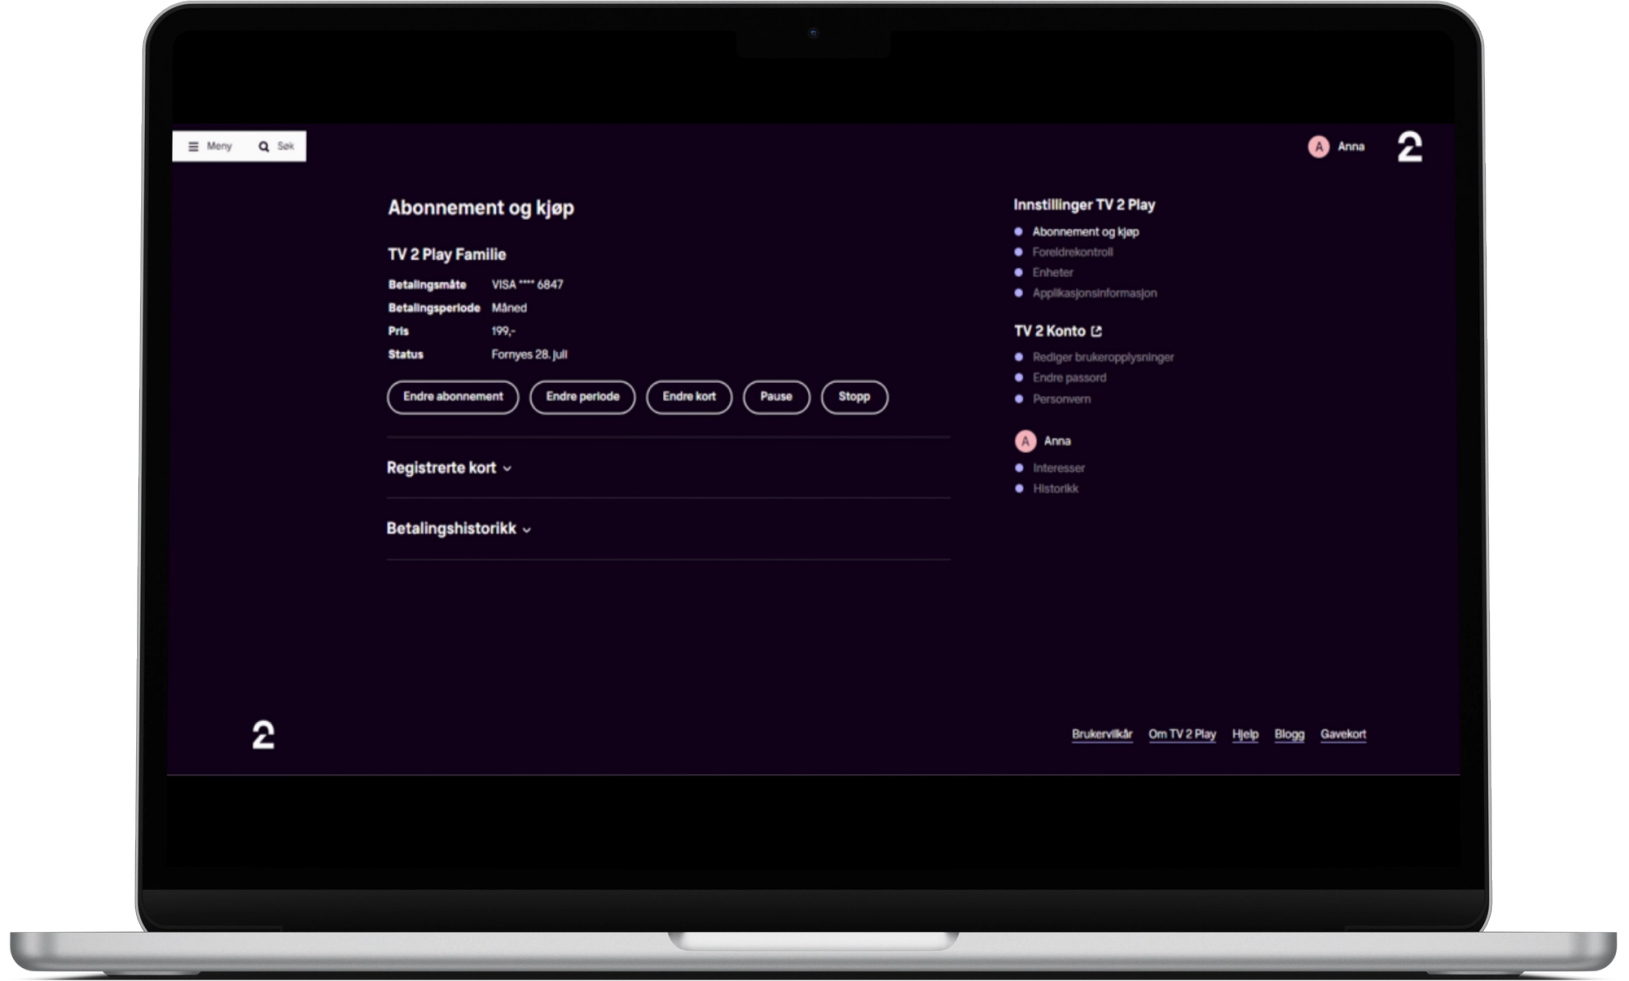Open Abonnement og kjøp settings item
The height and width of the screenshot is (981, 1629).
tap(1085, 232)
